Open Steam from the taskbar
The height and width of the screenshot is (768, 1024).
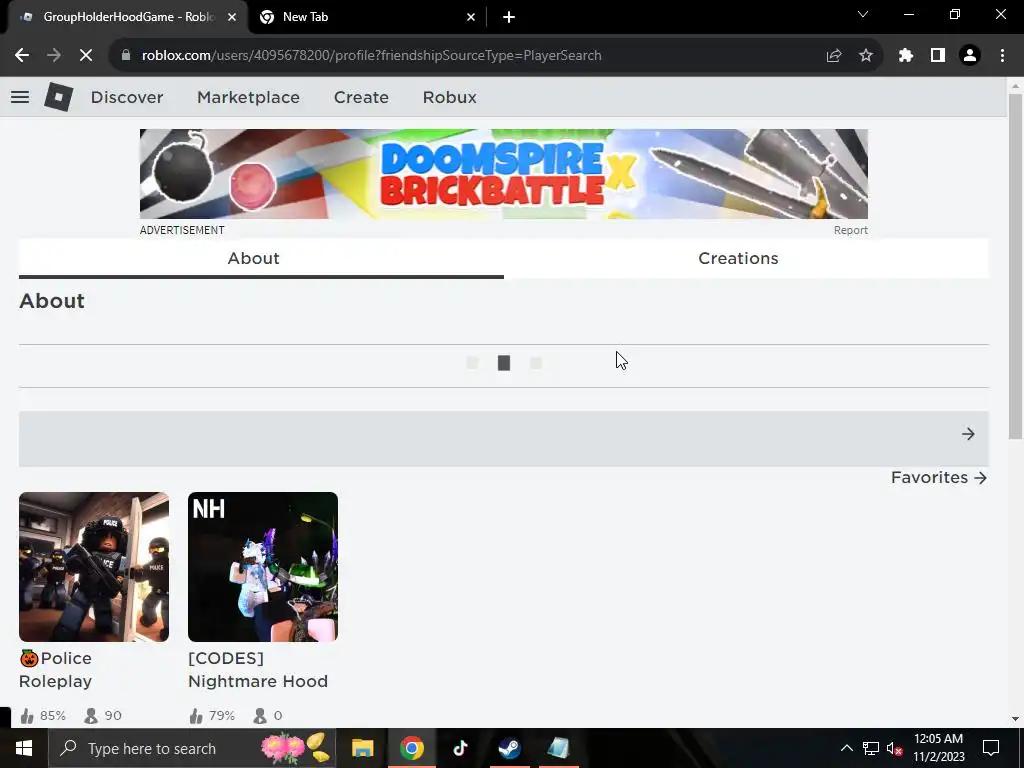pyautogui.click(x=509, y=748)
